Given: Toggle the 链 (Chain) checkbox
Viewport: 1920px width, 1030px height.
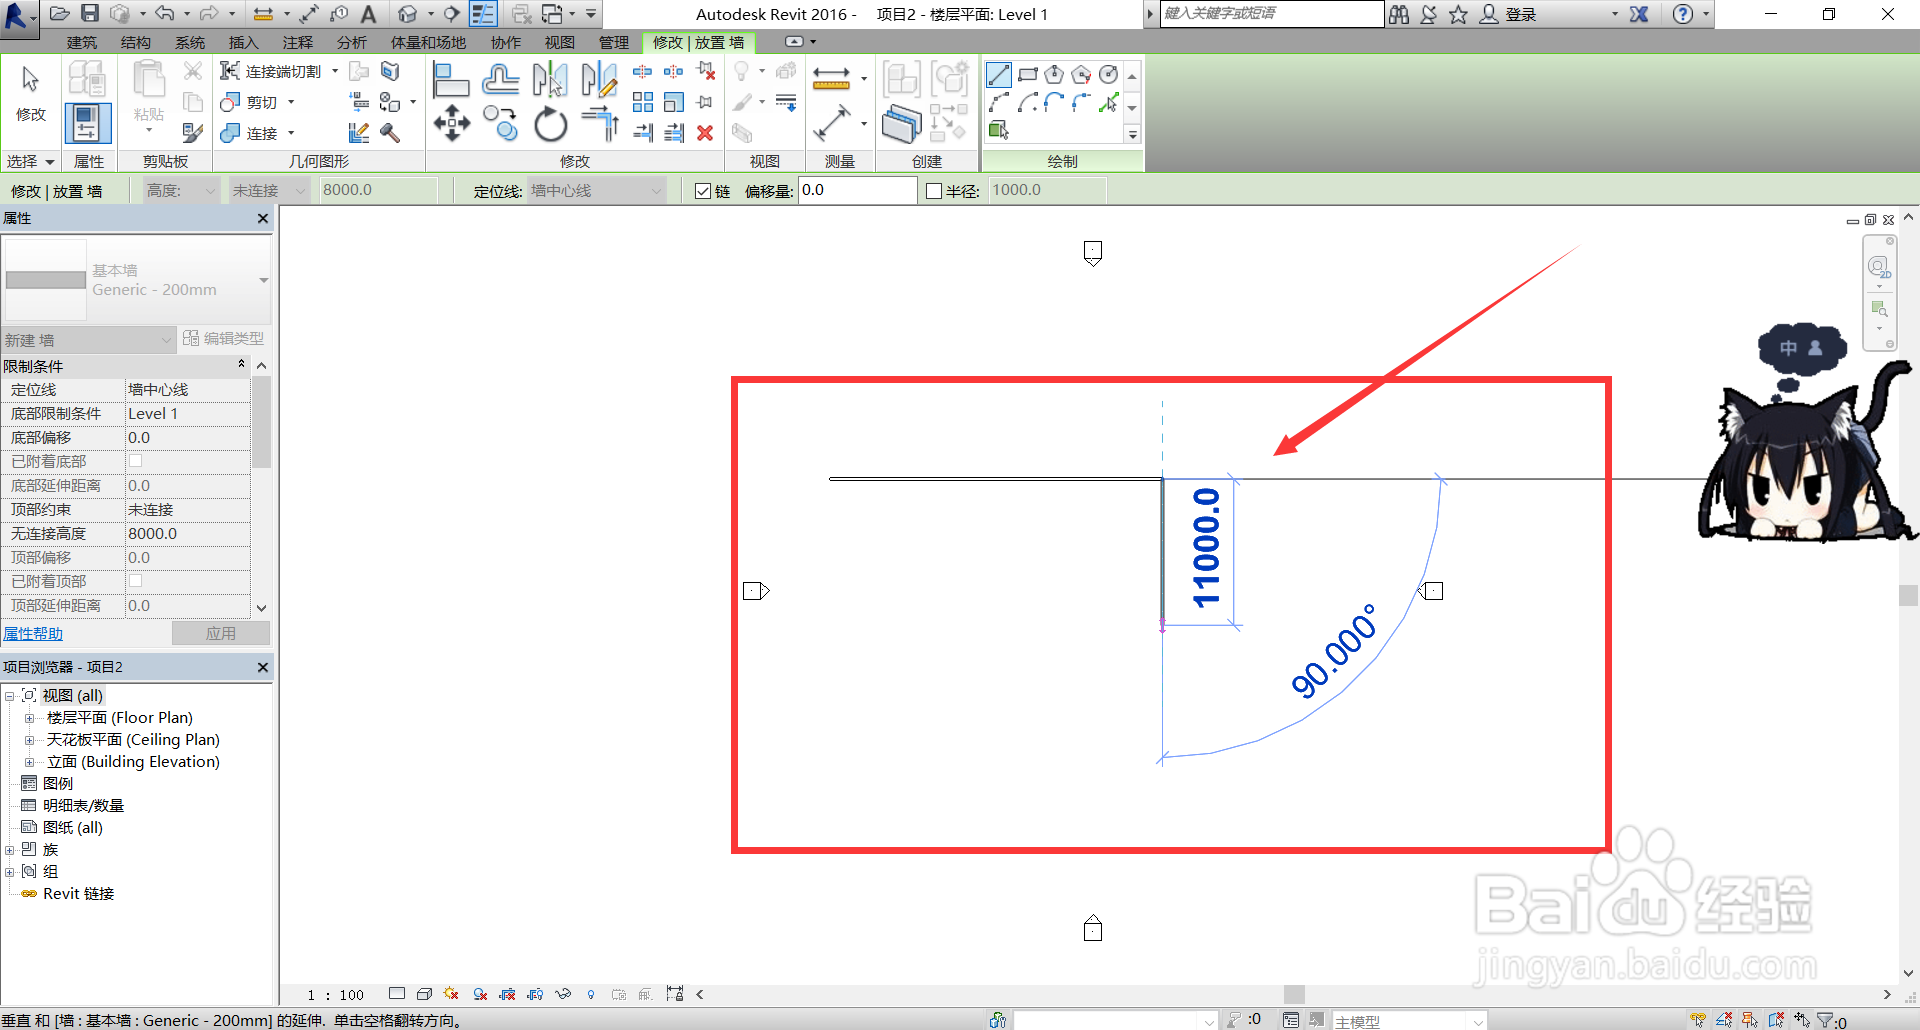Looking at the screenshot, I should [703, 191].
